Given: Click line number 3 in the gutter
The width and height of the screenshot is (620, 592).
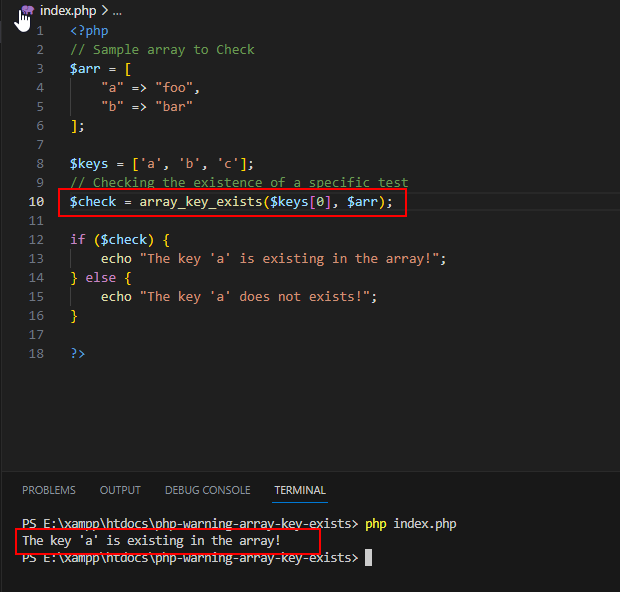Looking at the screenshot, I should click(40, 69).
